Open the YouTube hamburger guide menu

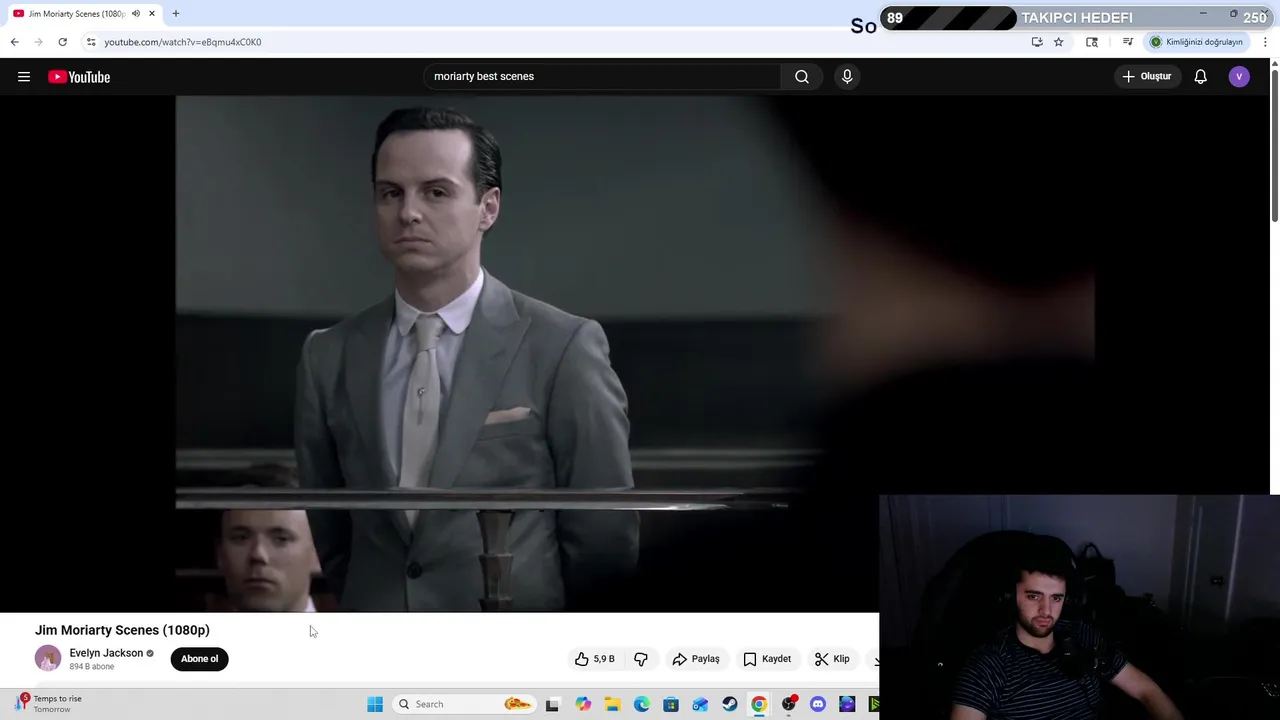(24, 76)
